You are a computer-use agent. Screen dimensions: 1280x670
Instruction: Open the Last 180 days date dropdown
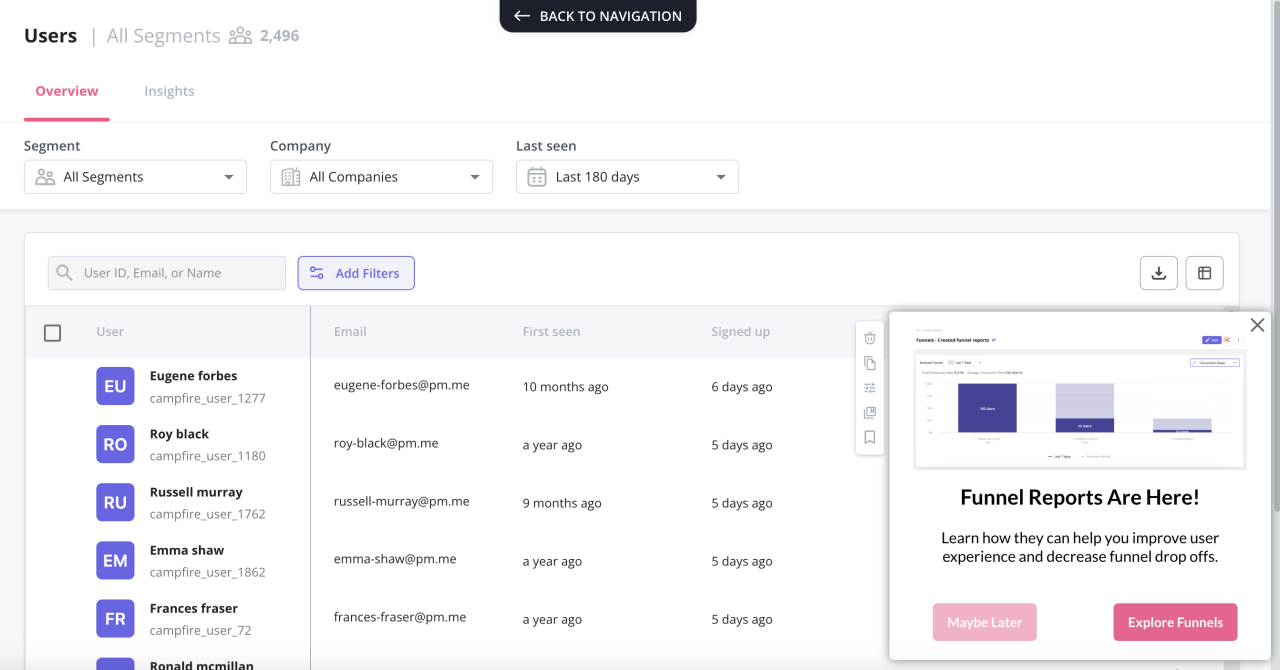tap(627, 176)
